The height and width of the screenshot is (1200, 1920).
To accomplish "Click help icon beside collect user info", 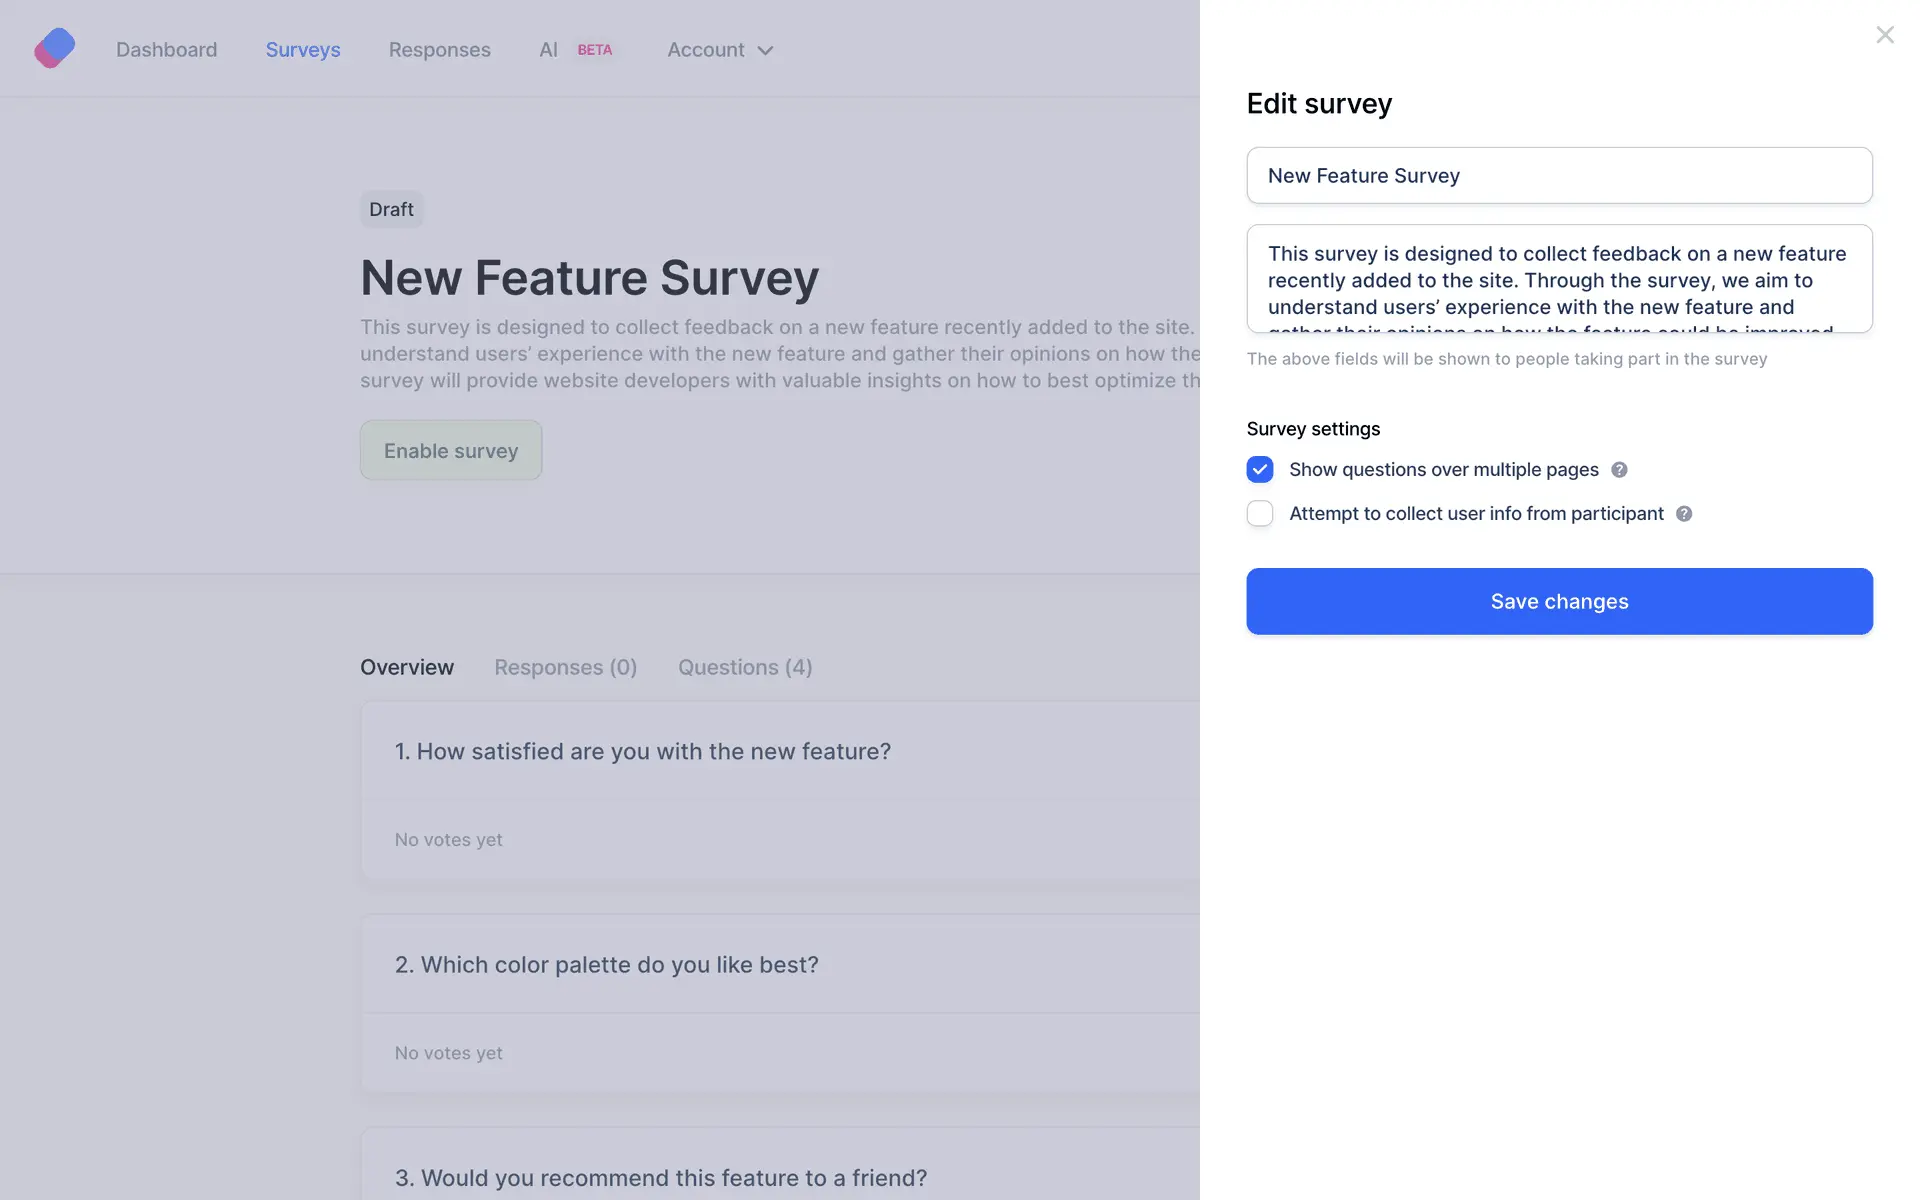I will click(1684, 514).
